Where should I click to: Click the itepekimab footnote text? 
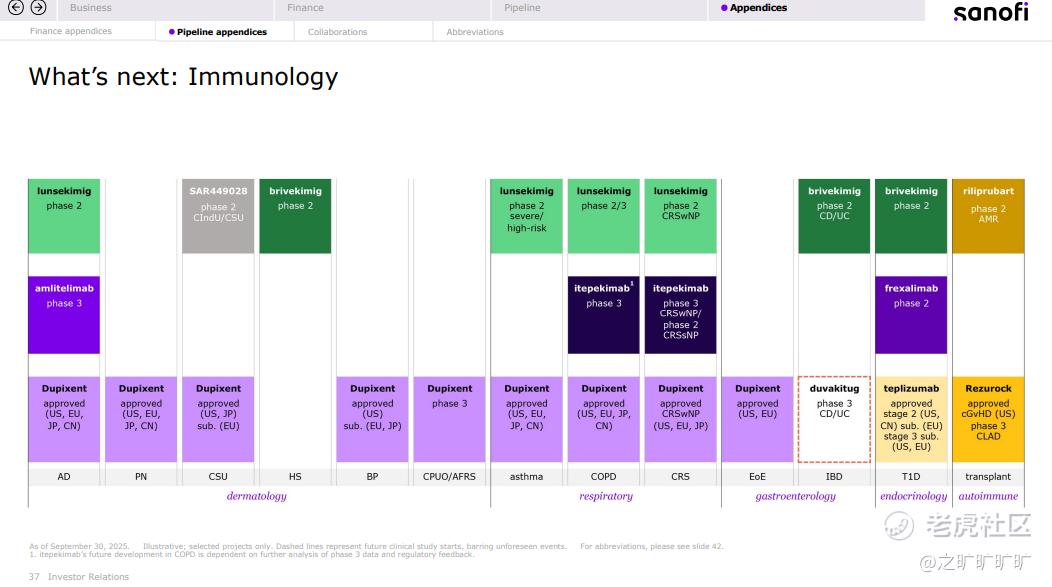pos(252,555)
